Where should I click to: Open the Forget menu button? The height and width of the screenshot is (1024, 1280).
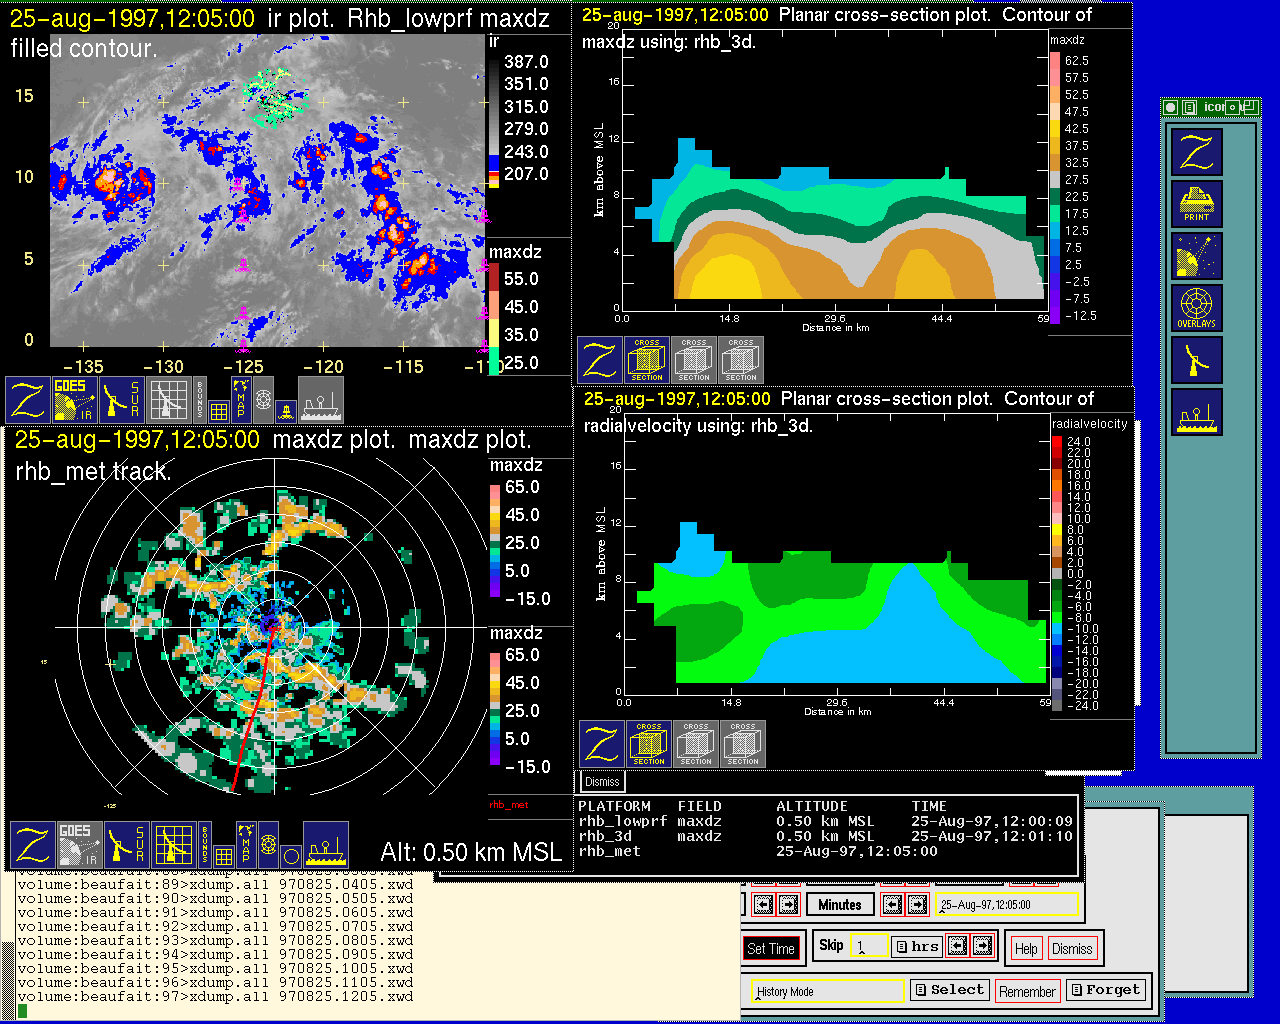click(1104, 990)
